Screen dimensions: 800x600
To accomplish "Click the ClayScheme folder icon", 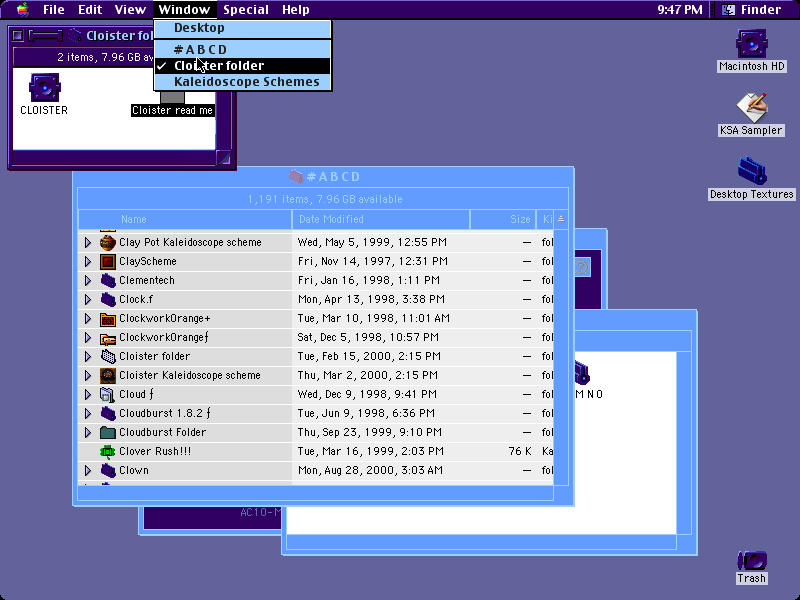I will coord(108,261).
